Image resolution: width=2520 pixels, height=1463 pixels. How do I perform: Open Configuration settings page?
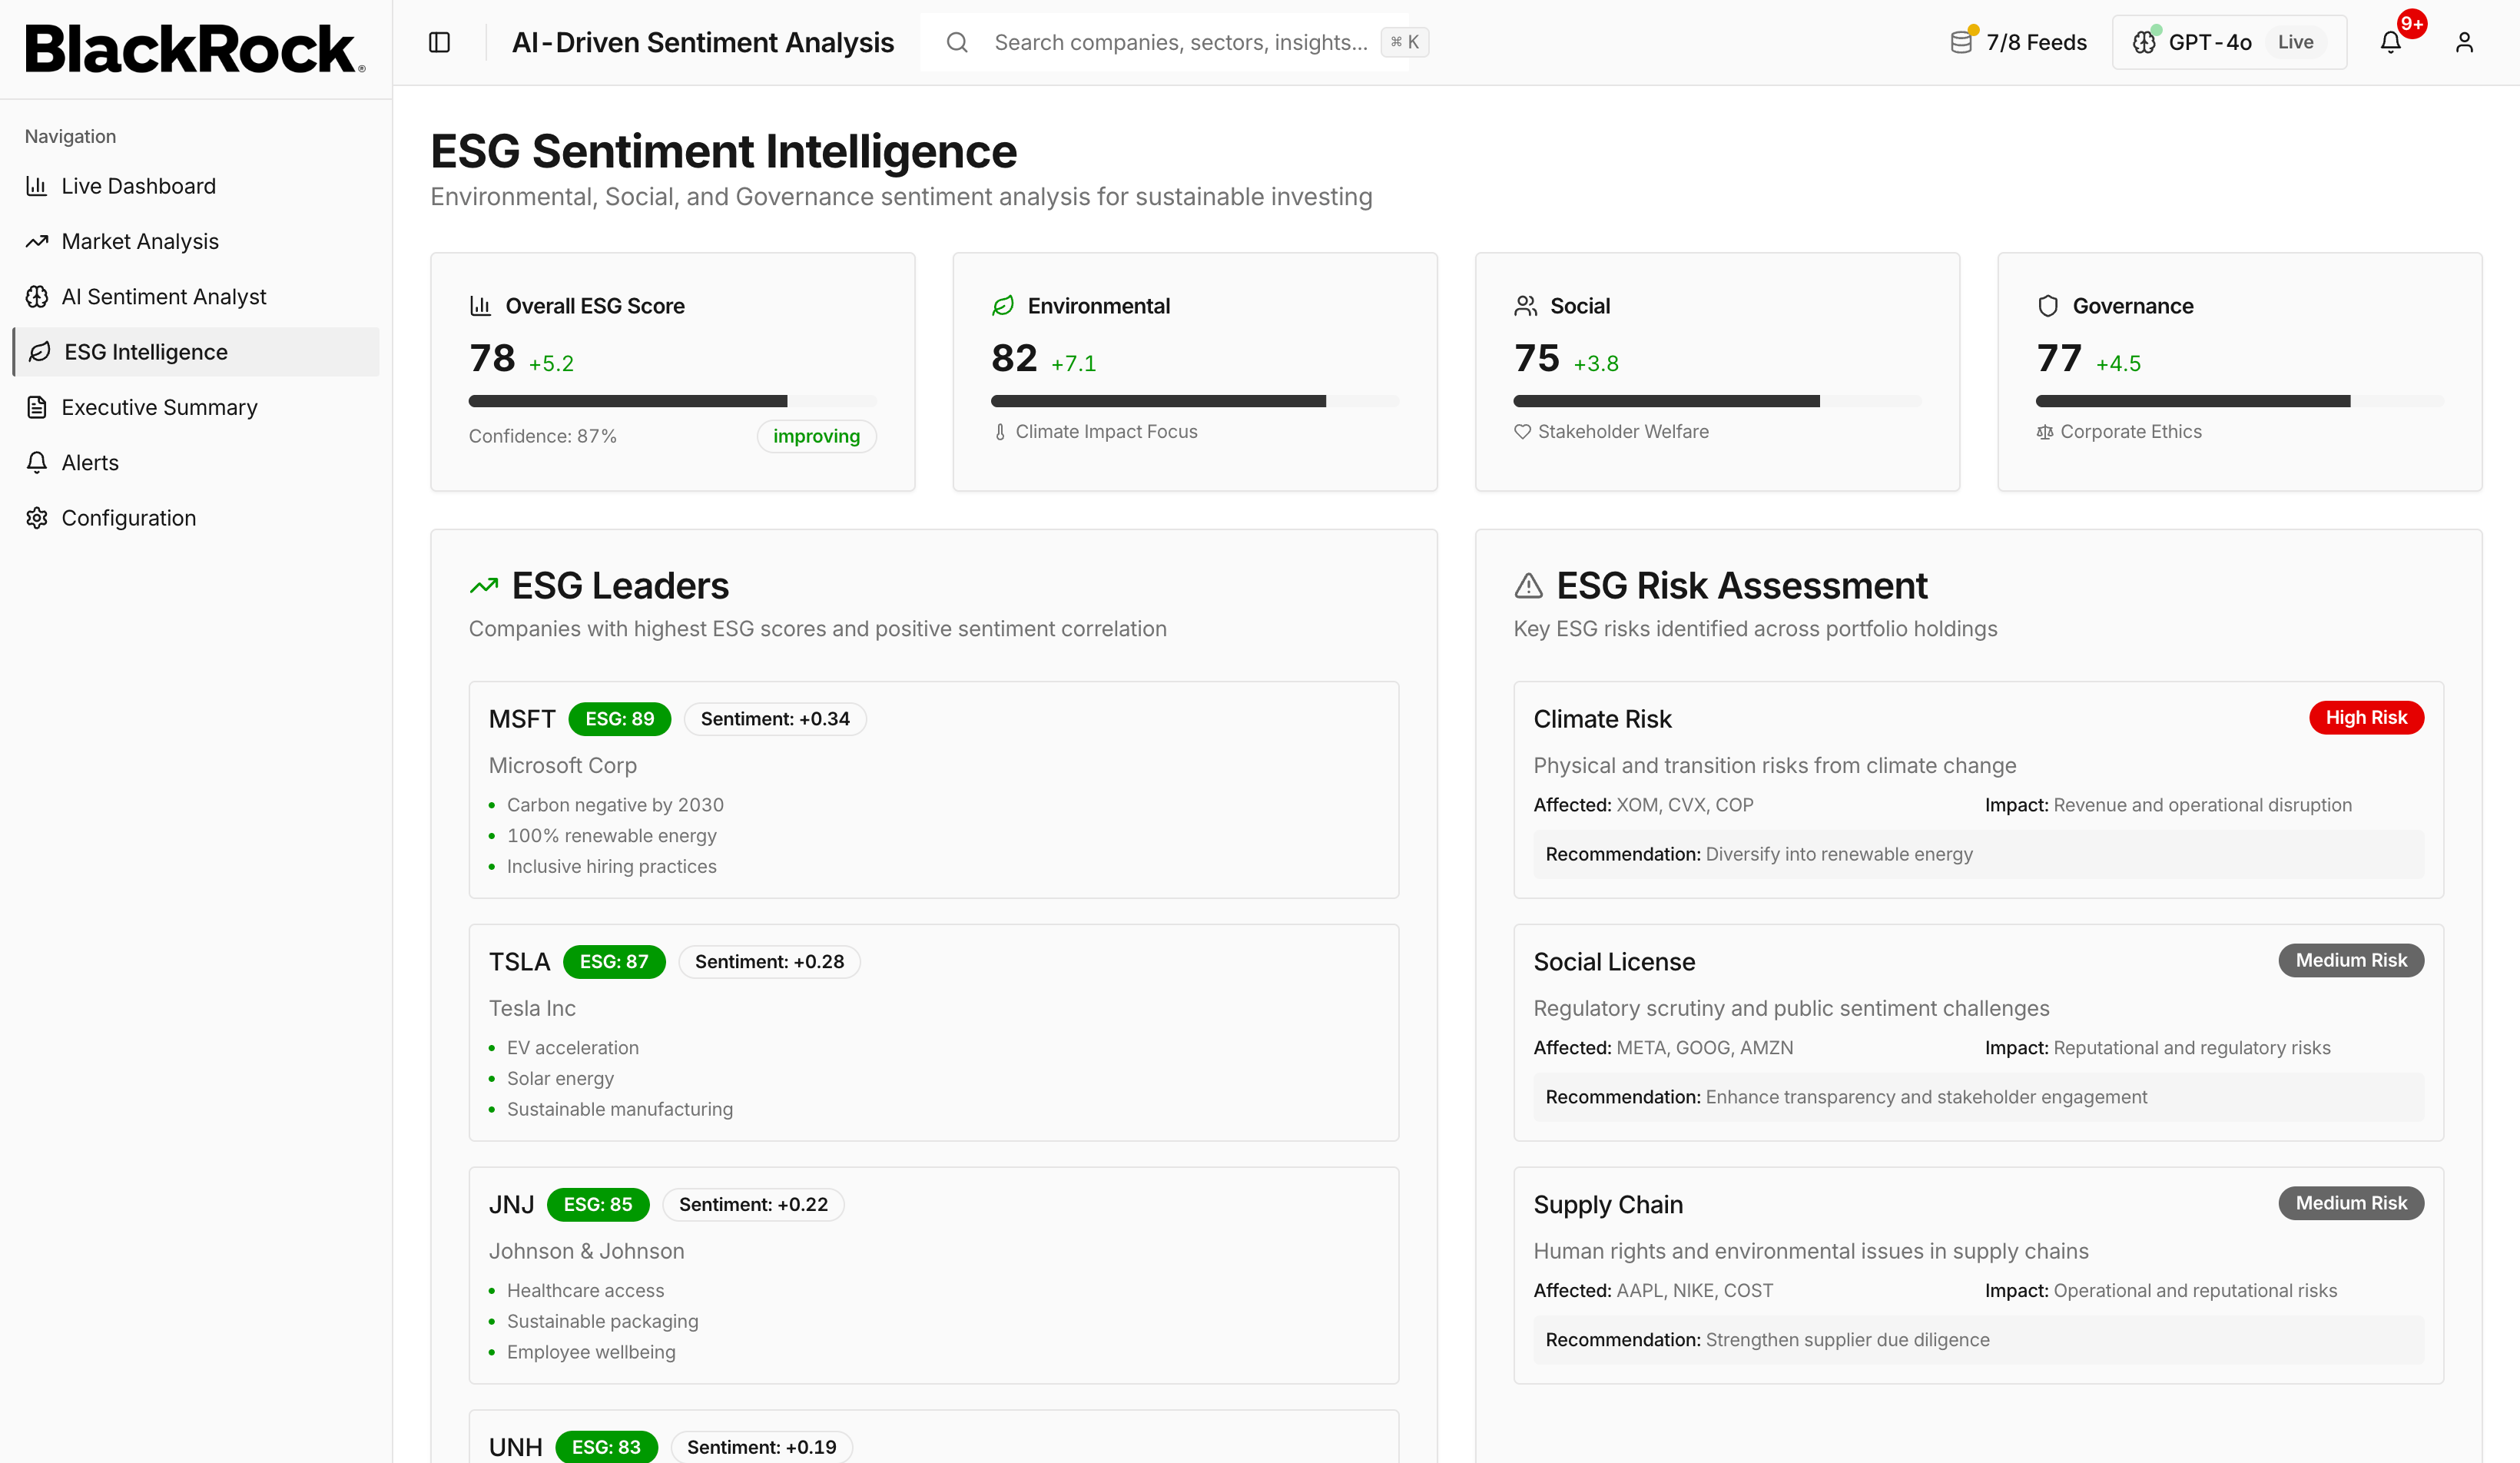195,518
